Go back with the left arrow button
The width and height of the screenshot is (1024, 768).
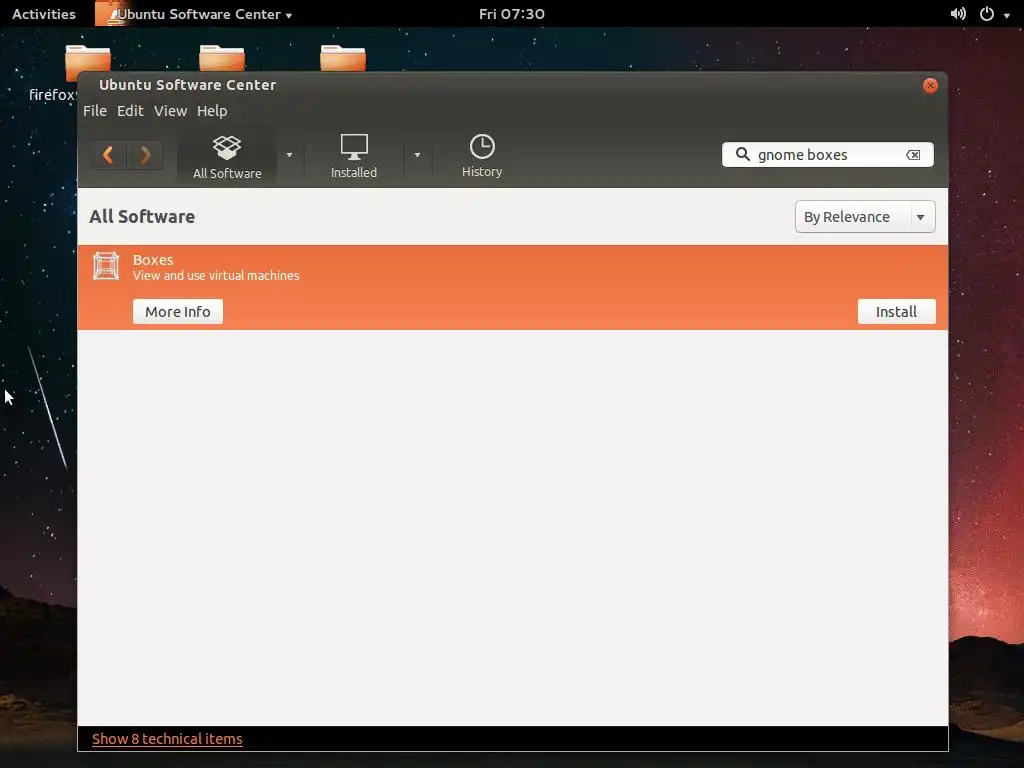pos(108,155)
